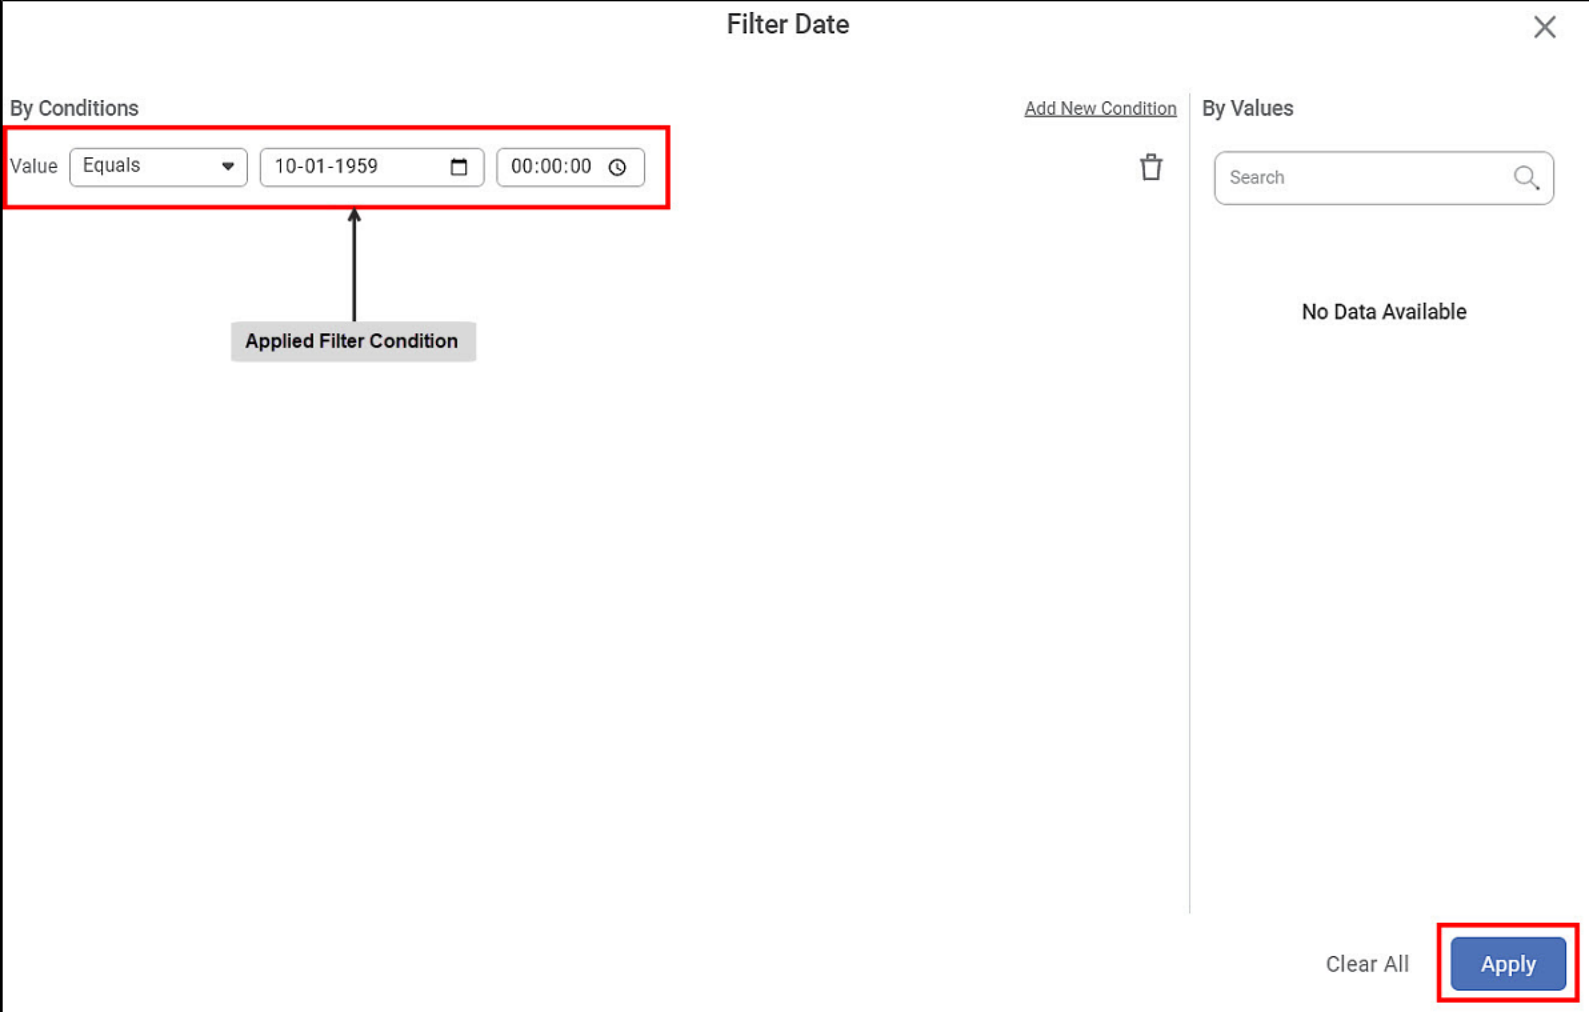Close the Filter Date dialog
Screen dimensions: 1589x1012
tap(1544, 27)
